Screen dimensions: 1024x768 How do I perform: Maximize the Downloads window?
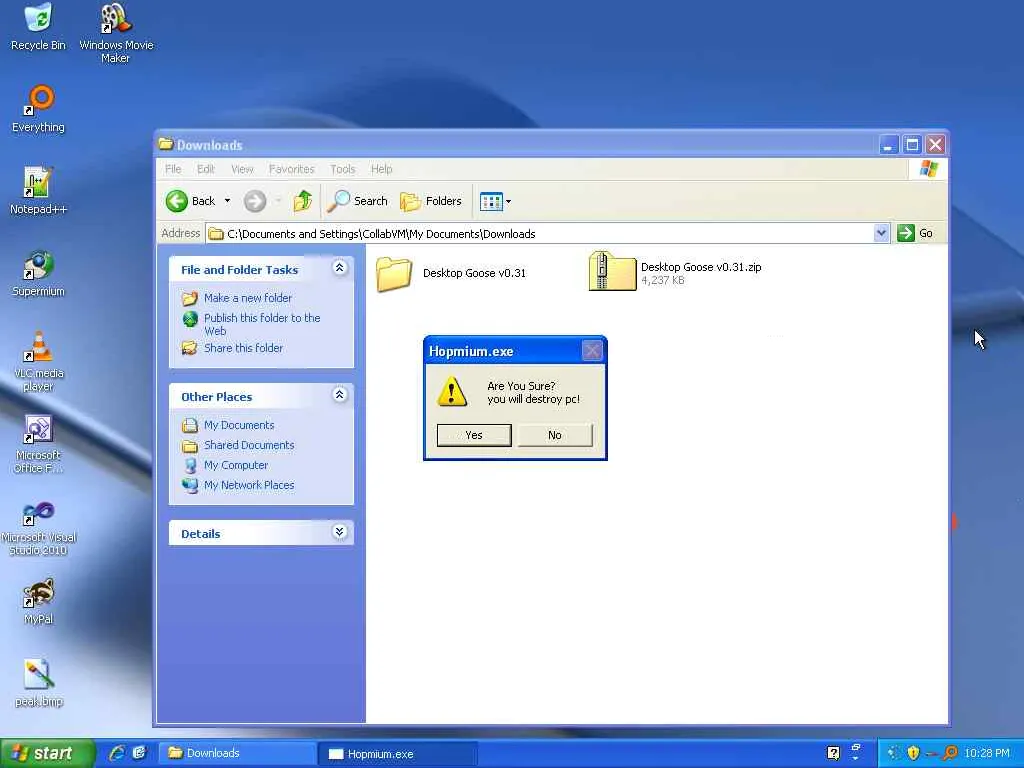coord(912,145)
